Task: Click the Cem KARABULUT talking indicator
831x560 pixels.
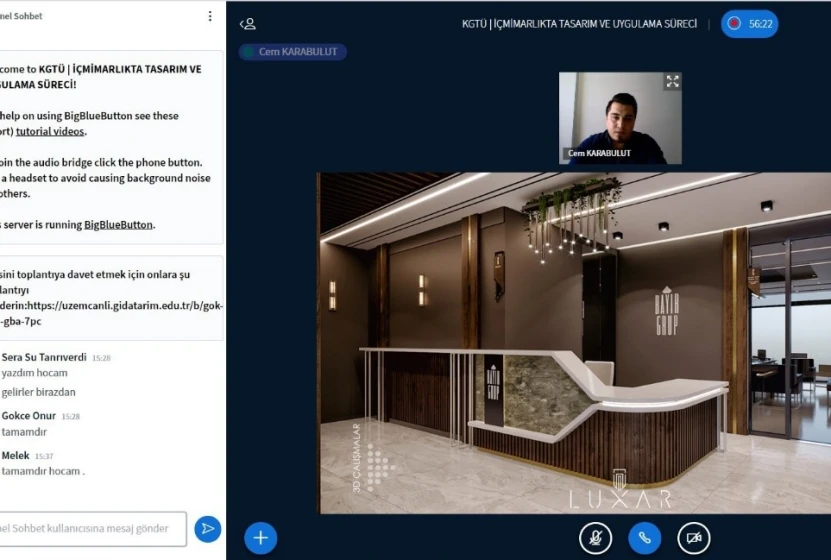Action: [x=293, y=52]
